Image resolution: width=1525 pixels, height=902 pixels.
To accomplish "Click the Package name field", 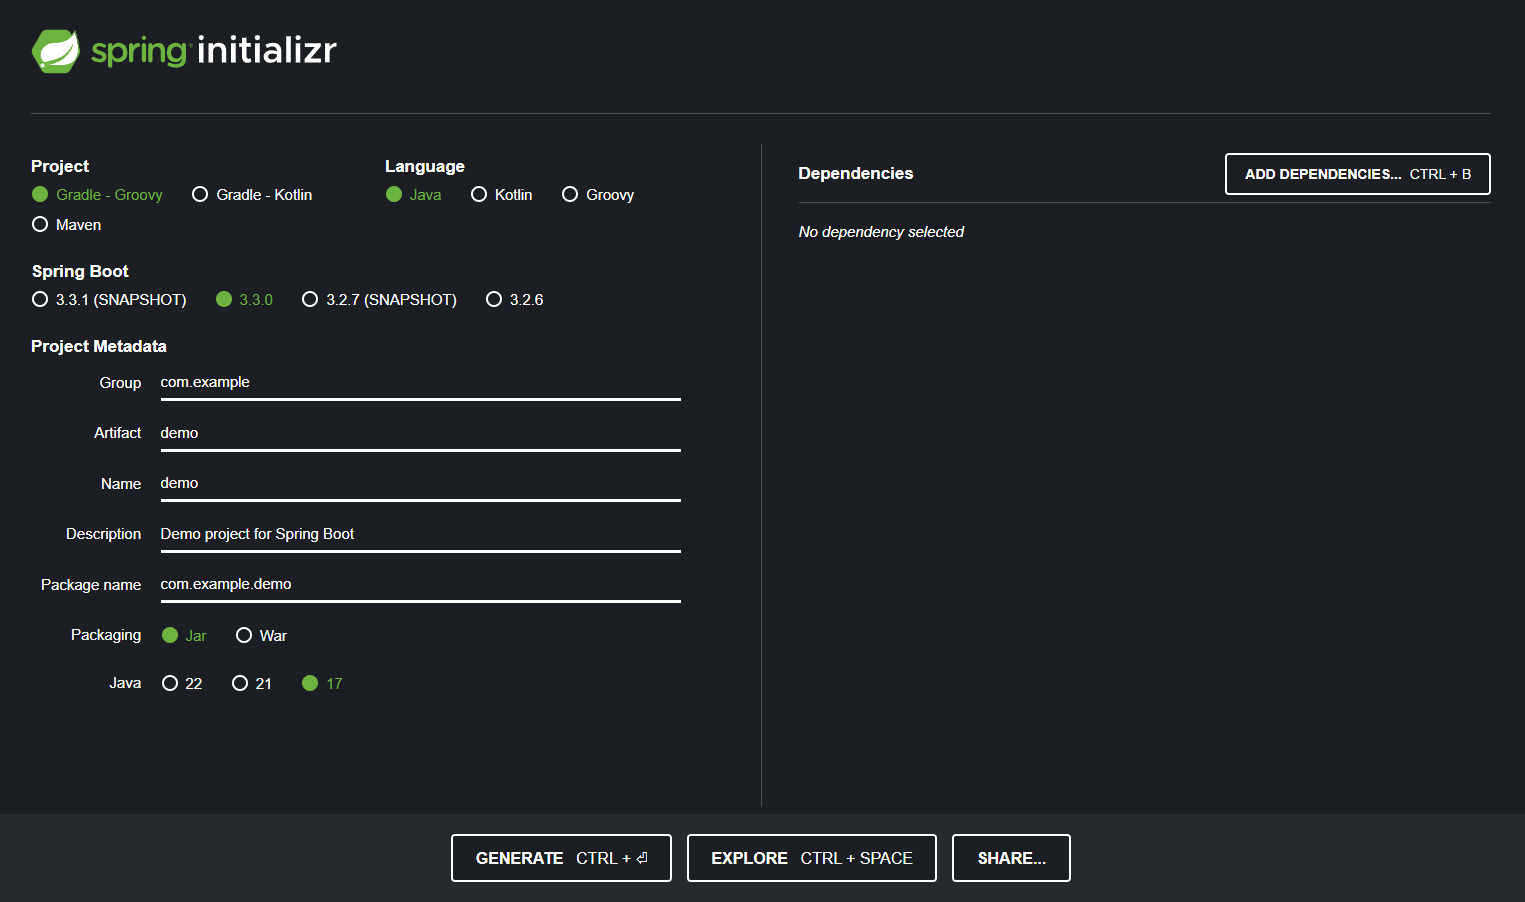I will coord(420,584).
